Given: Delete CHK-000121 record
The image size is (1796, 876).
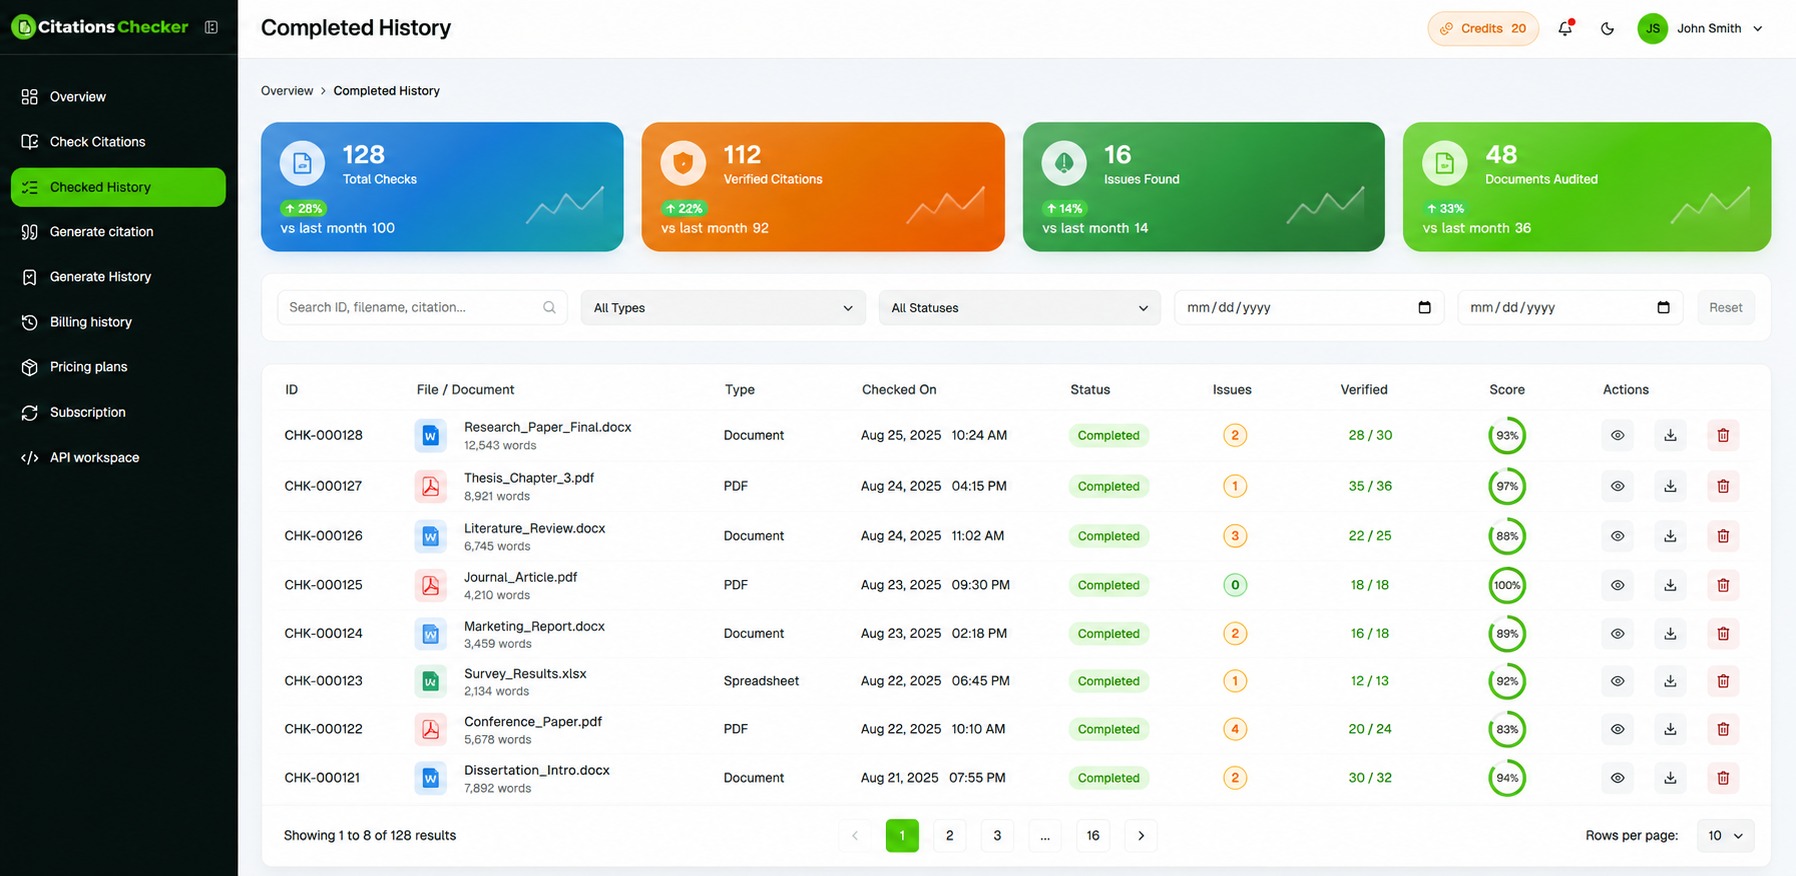Looking at the screenshot, I should 1723,778.
